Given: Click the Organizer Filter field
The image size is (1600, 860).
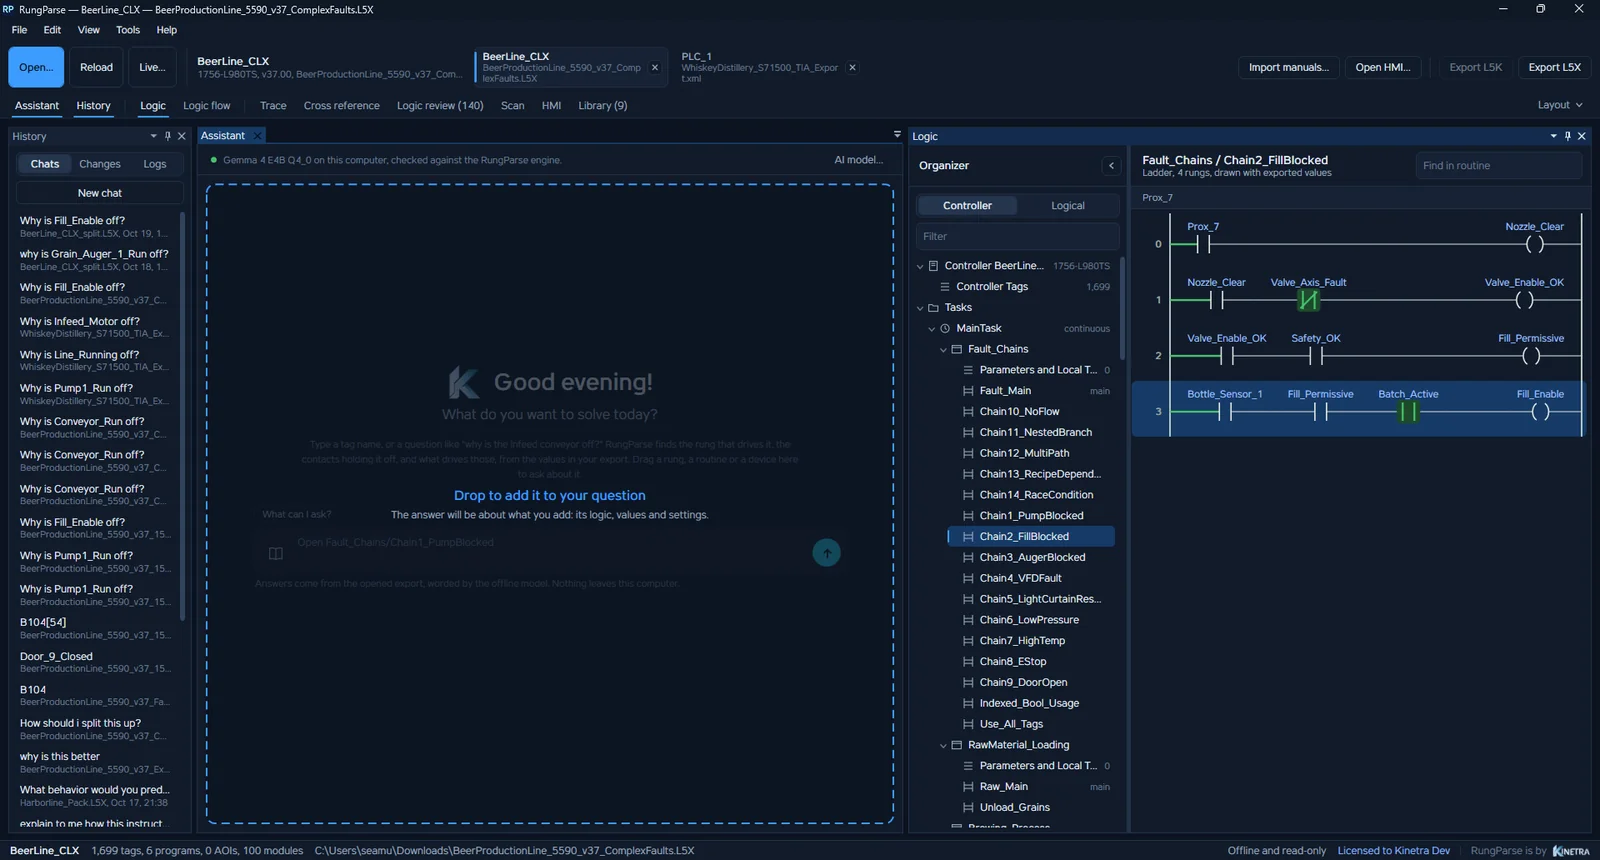Looking at the screenshot, I should point(1017,237).
